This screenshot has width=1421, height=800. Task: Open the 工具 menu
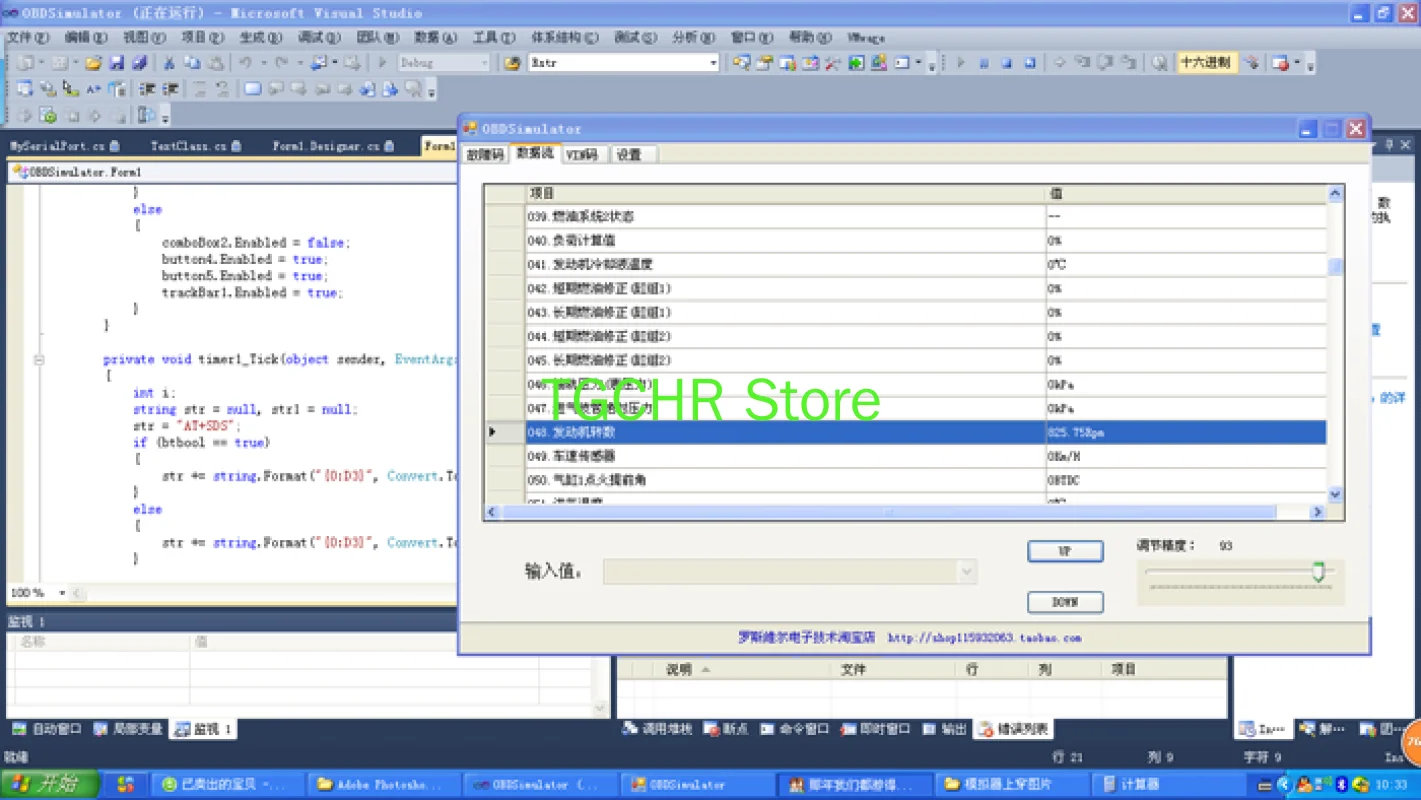click(492, 38)
